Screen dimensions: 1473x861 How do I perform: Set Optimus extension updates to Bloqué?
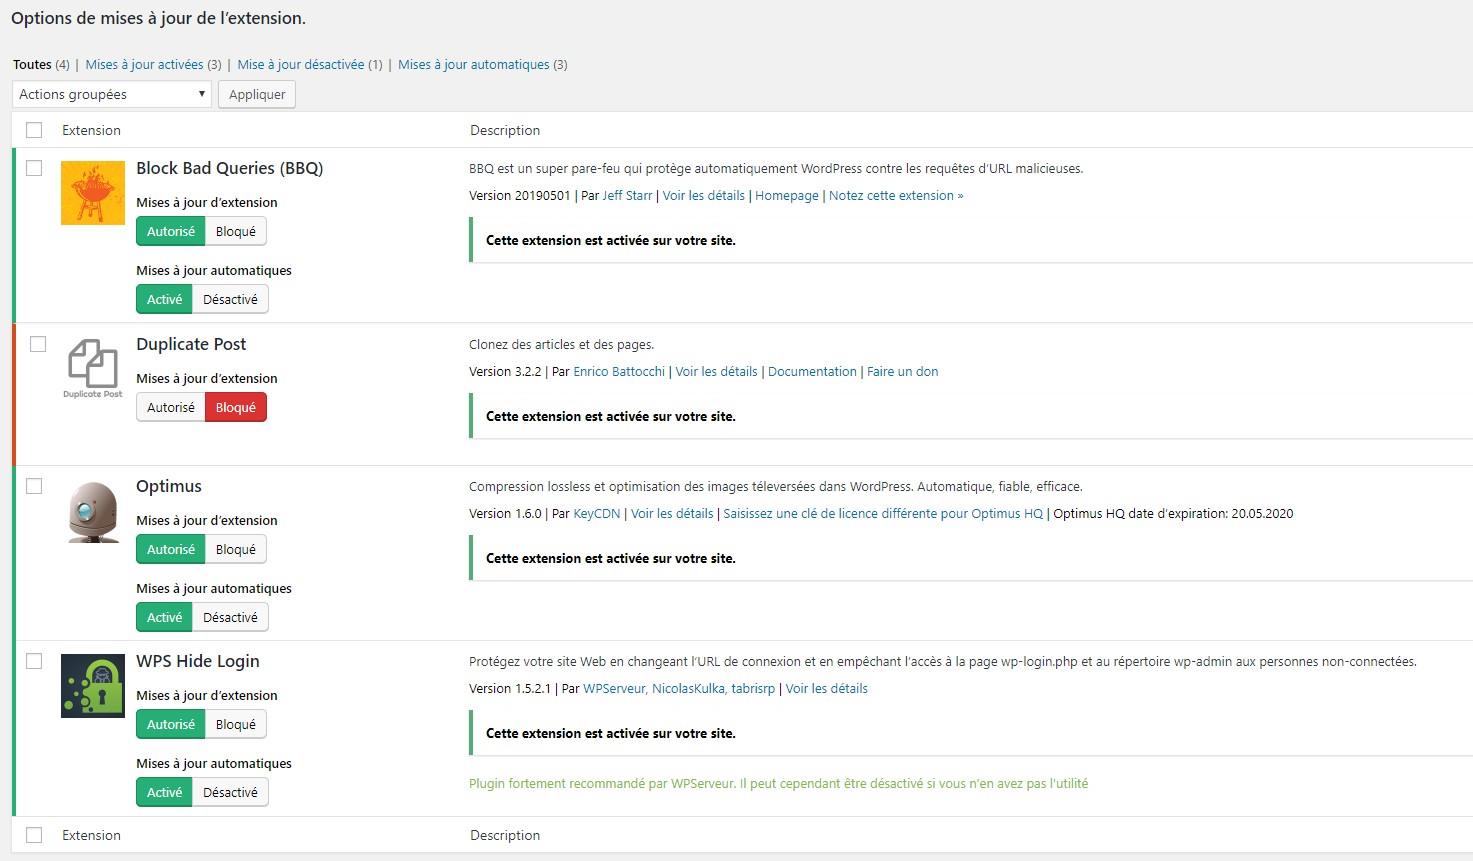coord(236,549)
